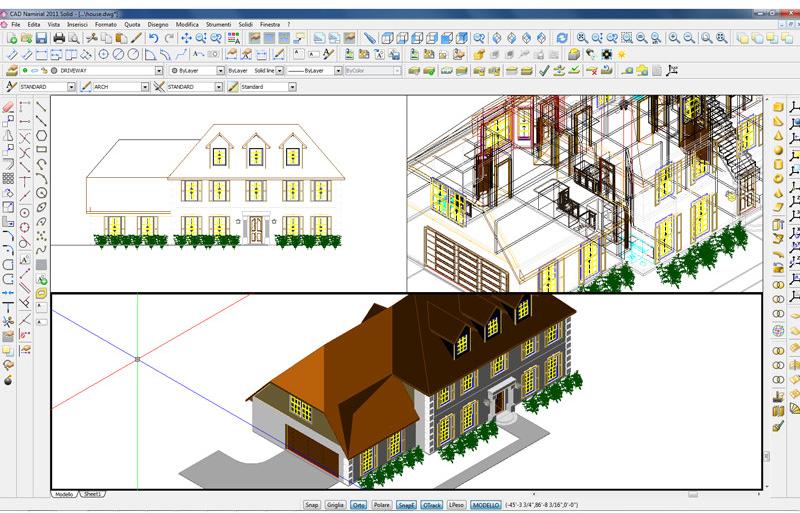This screenshot has width=800, height=513.
Task: Click the blue Regenerate/refresh icon
Action: (x=561, y=38)
